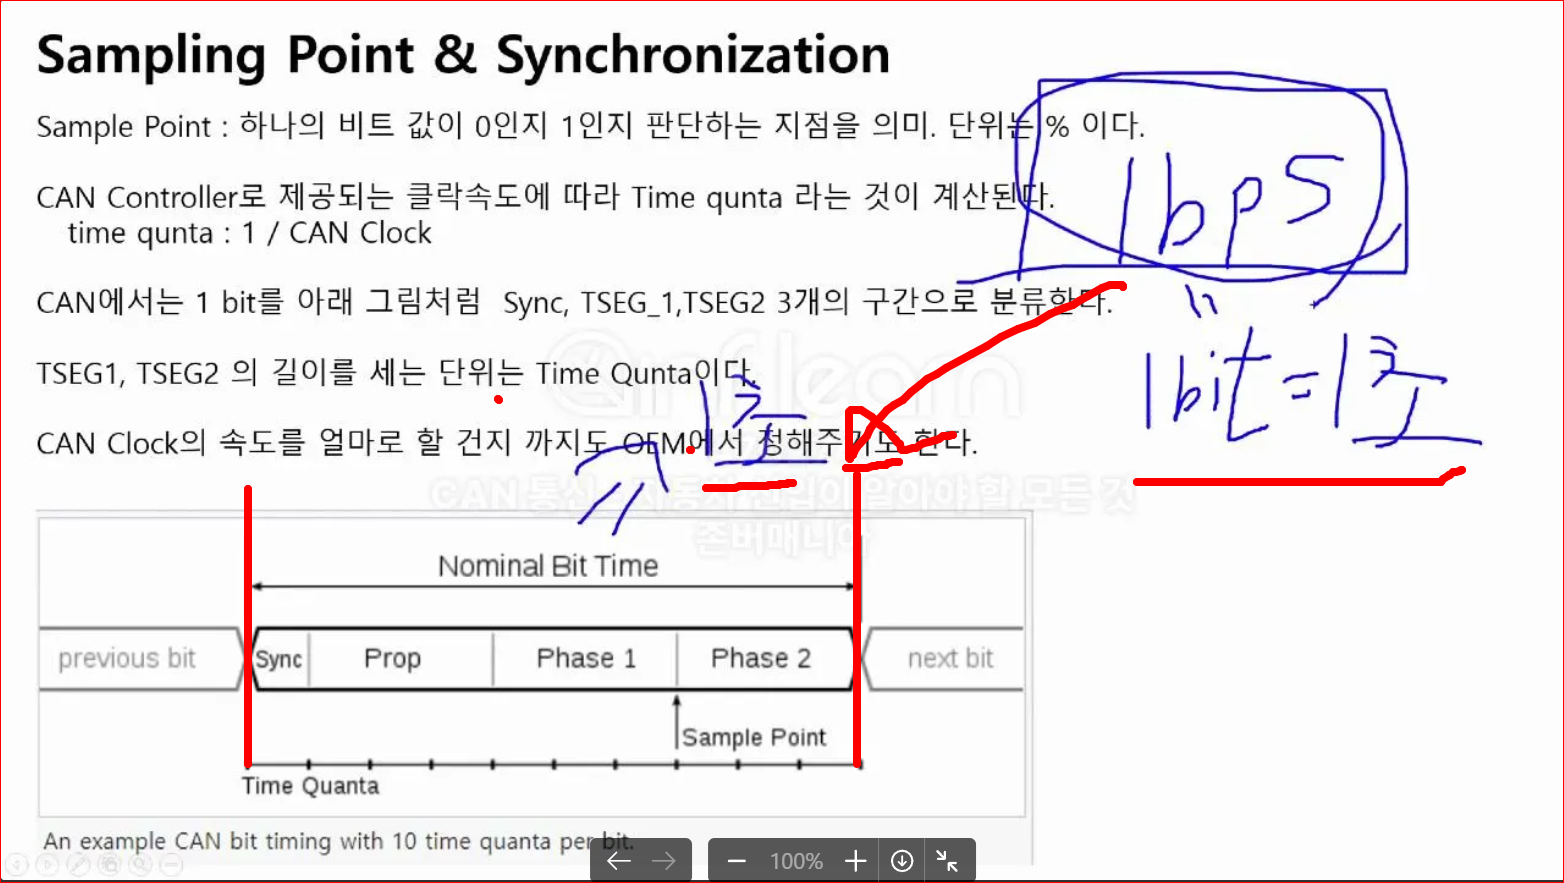Click the faint previous slide control
The height and width of the screenshot is (883, 1564).
pos(17,865)
